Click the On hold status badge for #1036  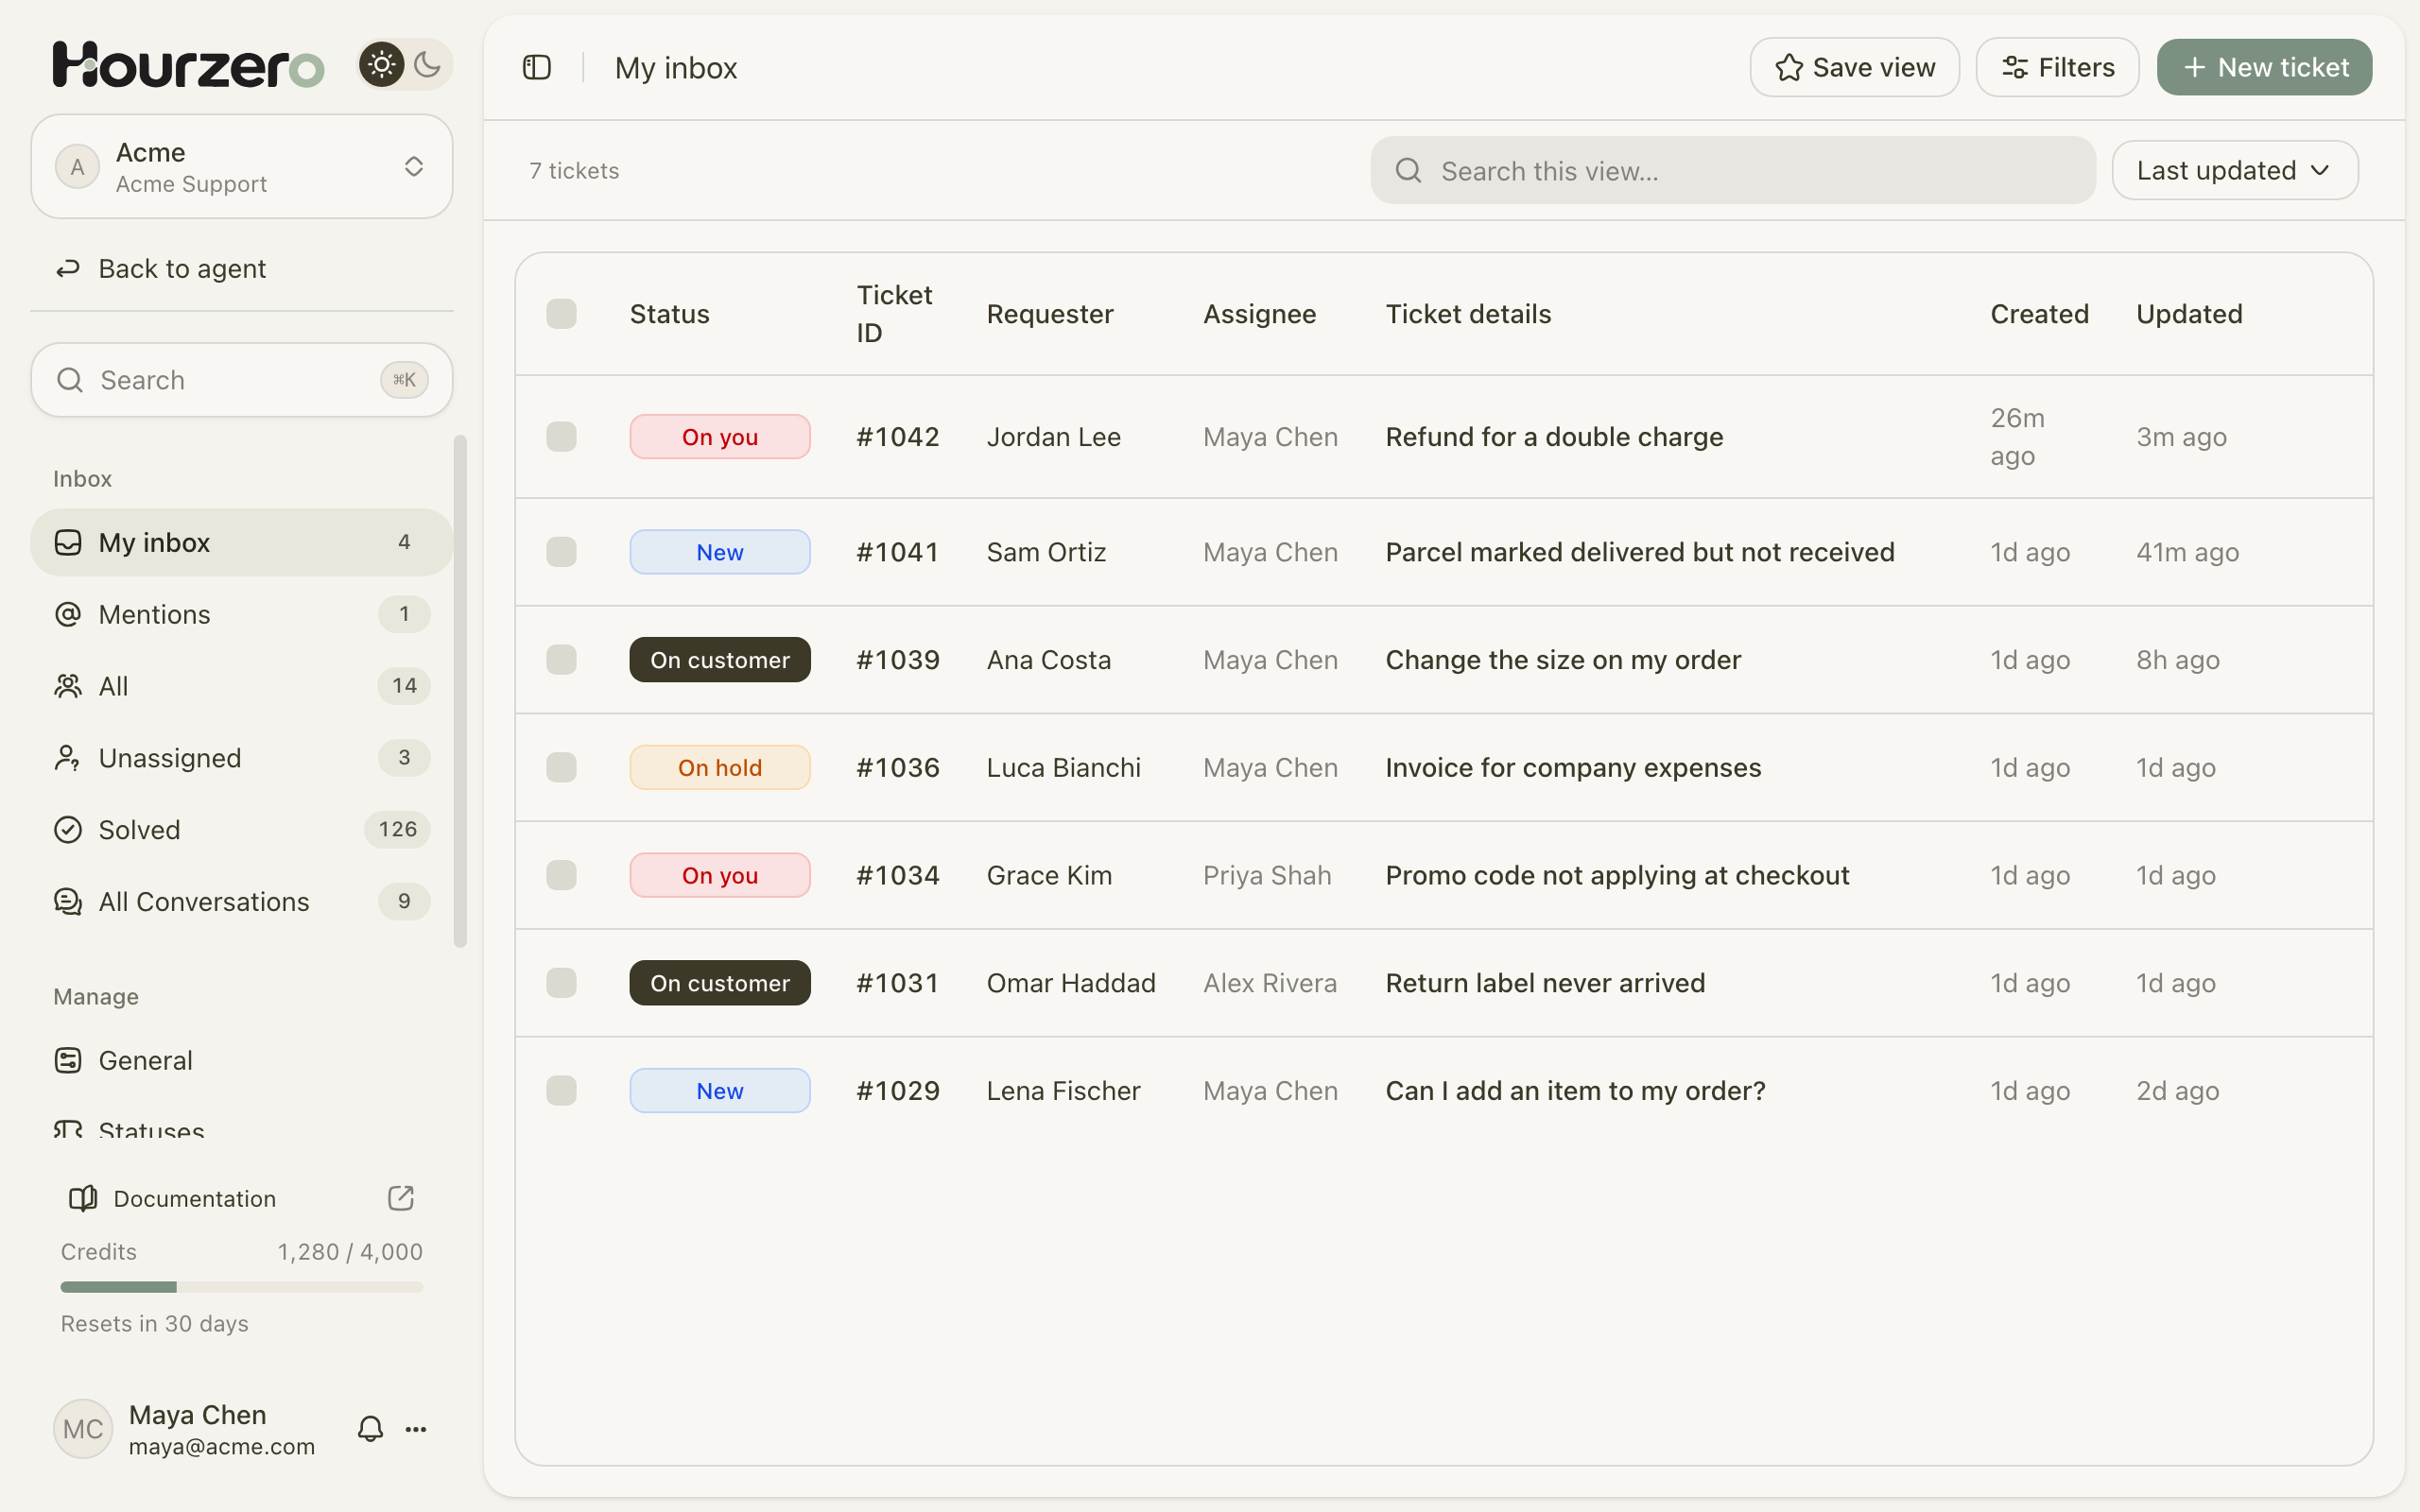[x=720, y=768]
